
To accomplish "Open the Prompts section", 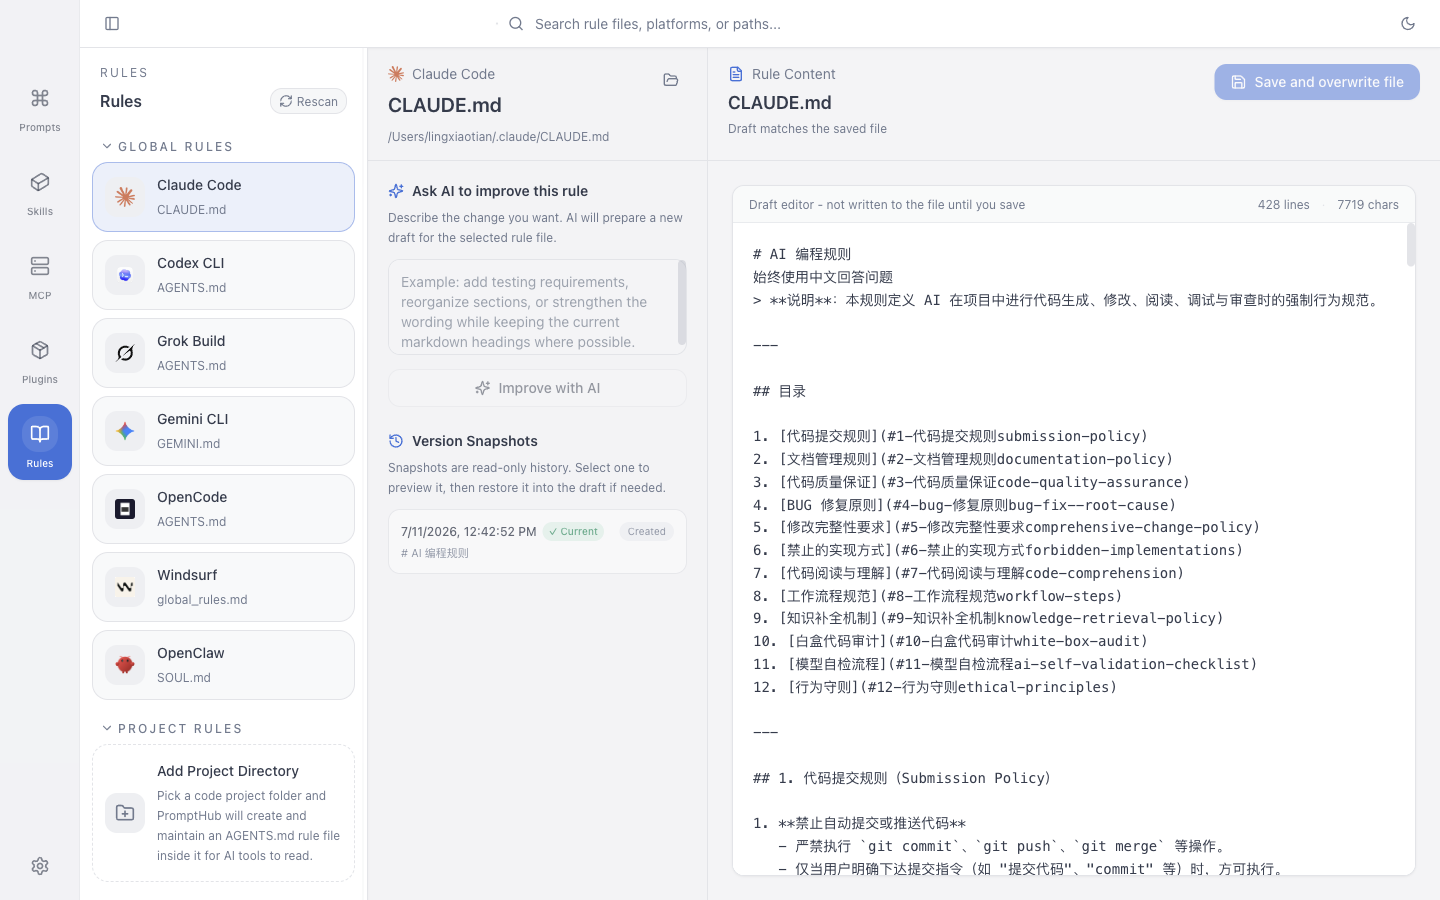I will click(x=40, y=108).
